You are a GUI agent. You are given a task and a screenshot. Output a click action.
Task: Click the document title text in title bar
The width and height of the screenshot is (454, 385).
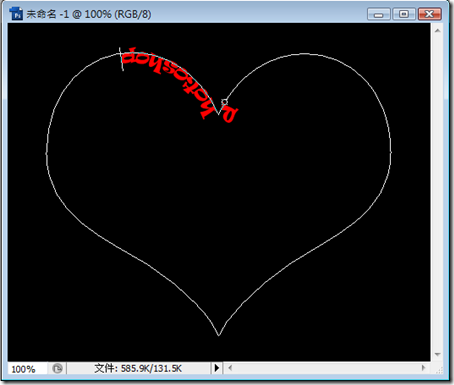pos(88,14)
